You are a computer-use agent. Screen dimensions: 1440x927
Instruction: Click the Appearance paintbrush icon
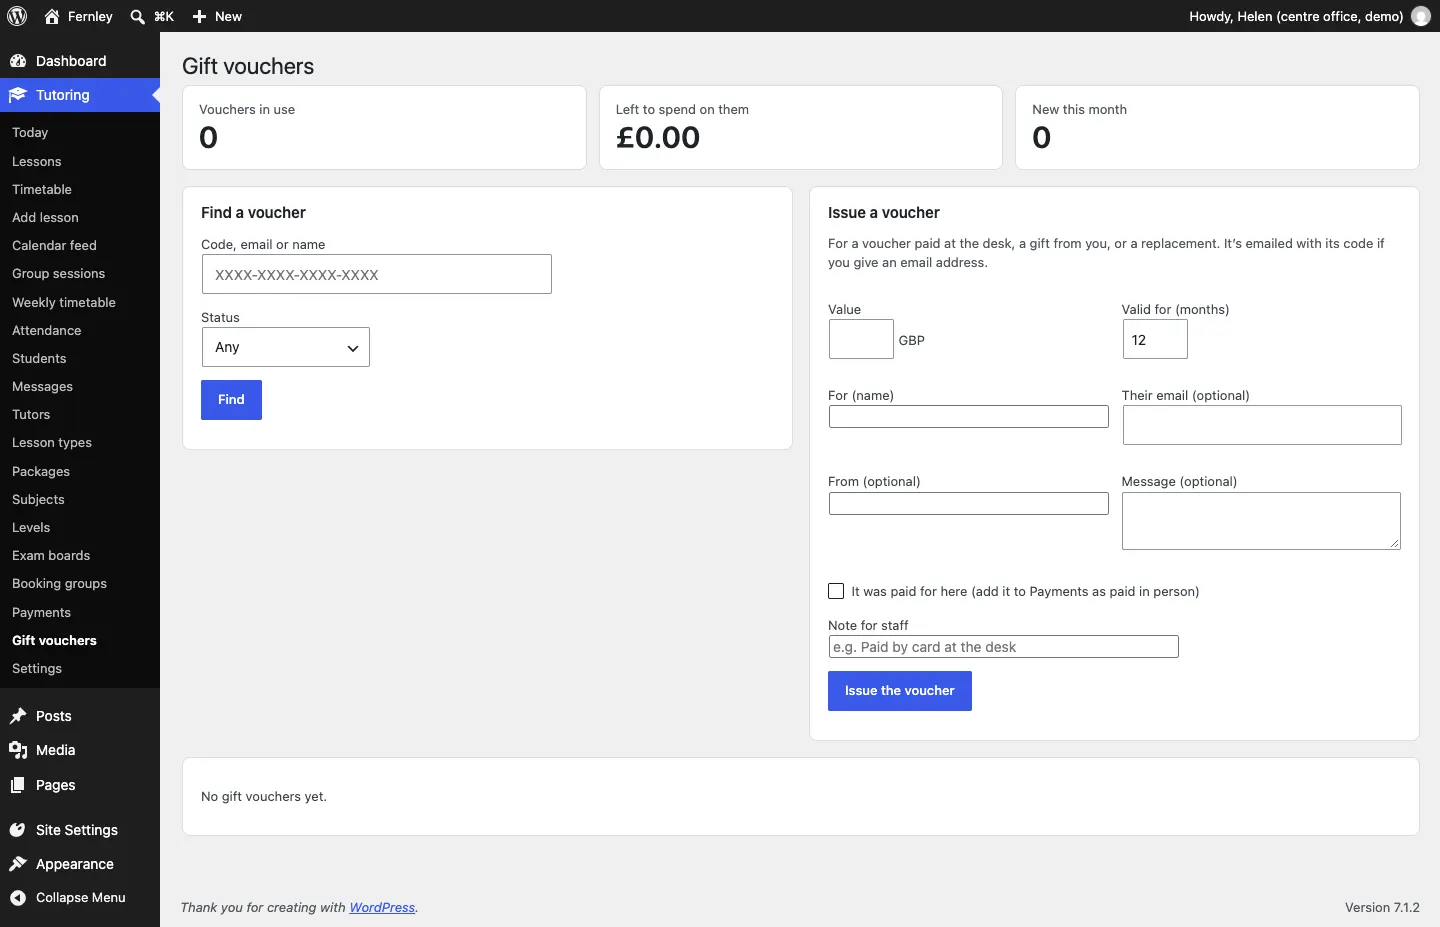(18, 864)
